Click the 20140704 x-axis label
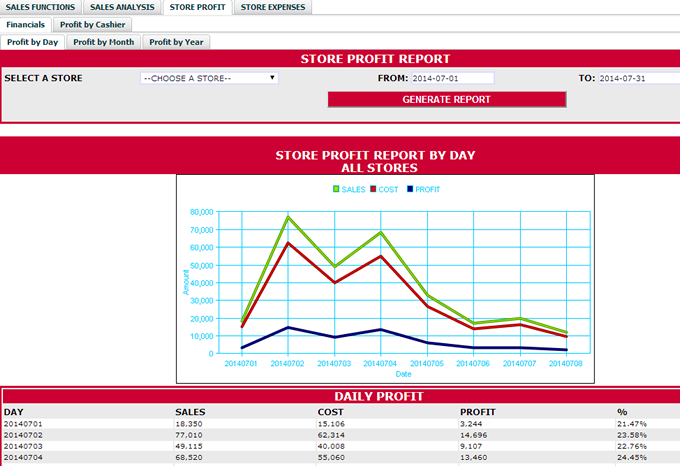680x466 pixels. (380, 364)
